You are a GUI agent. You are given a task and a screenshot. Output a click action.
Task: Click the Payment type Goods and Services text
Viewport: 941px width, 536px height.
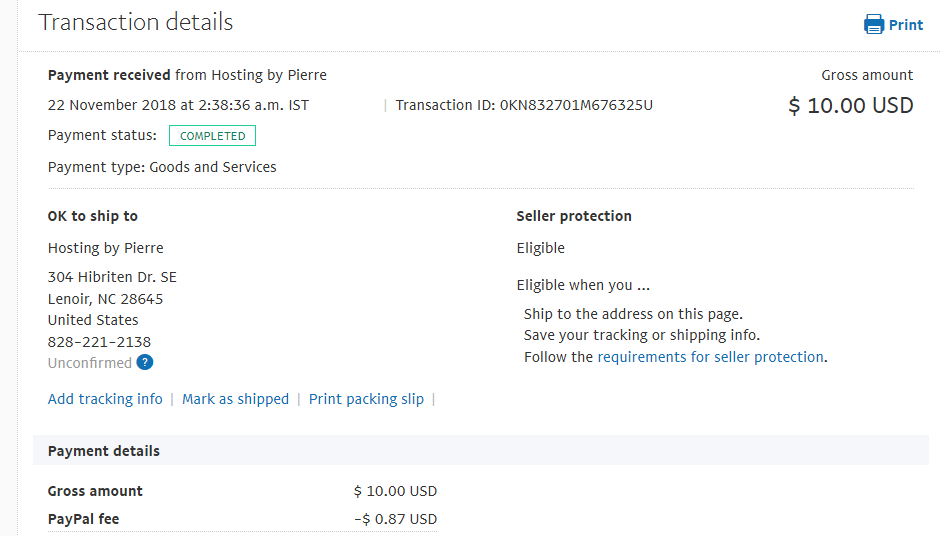162,167
